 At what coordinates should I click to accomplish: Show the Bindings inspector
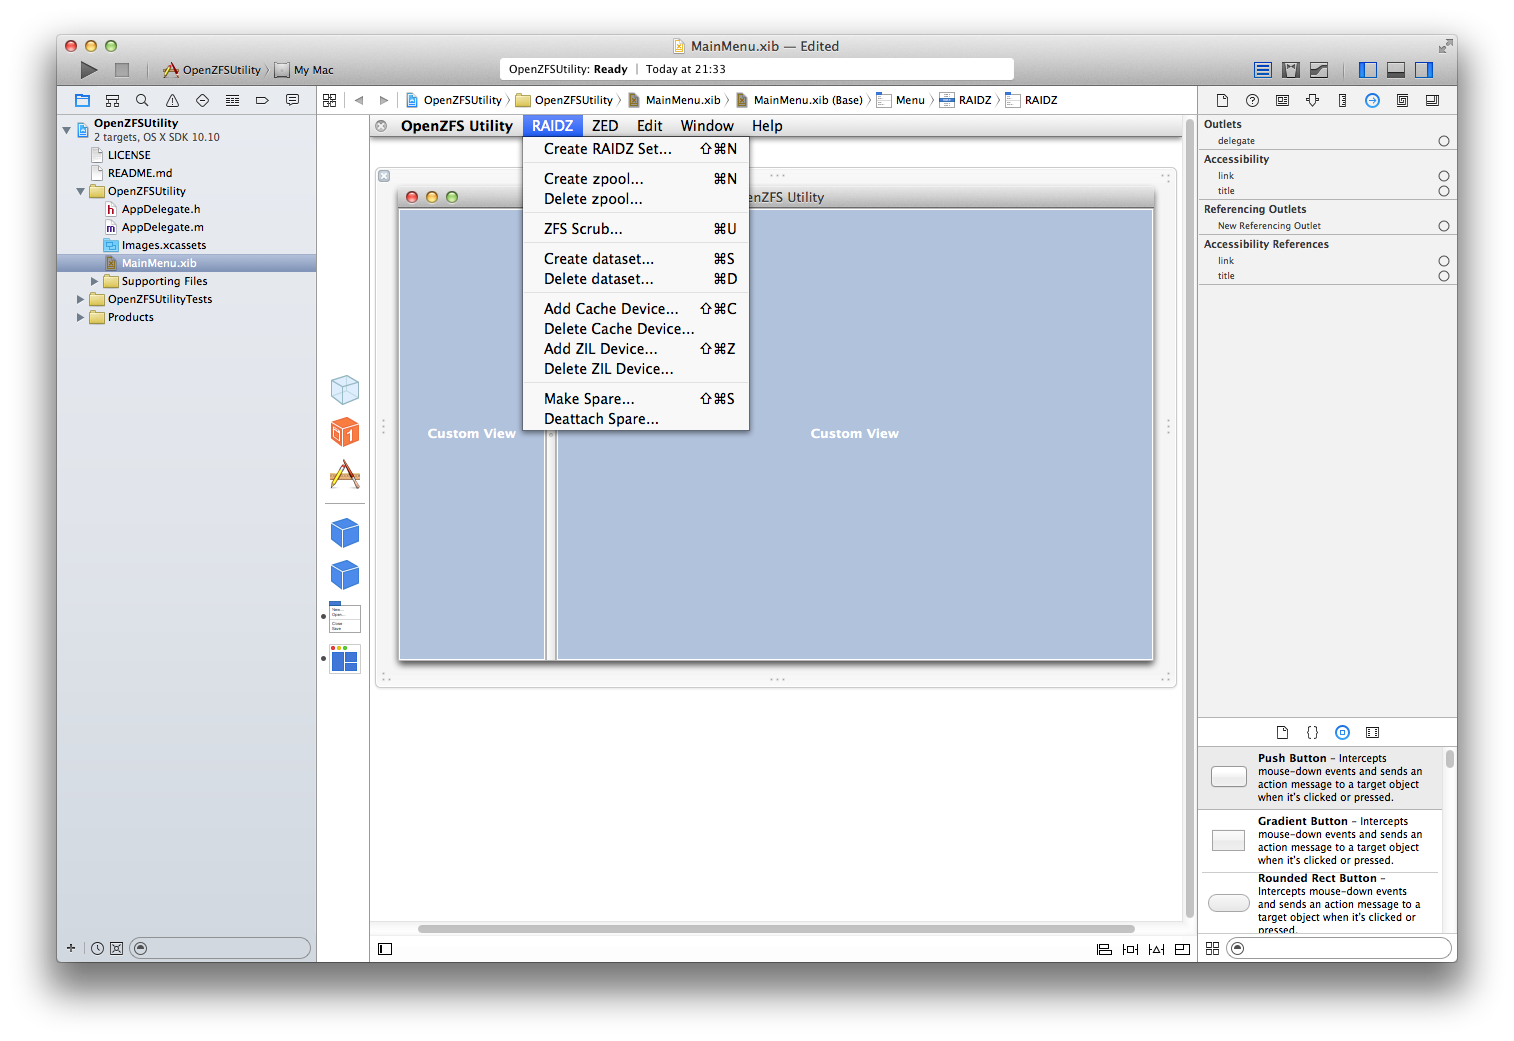point(1402,100)
